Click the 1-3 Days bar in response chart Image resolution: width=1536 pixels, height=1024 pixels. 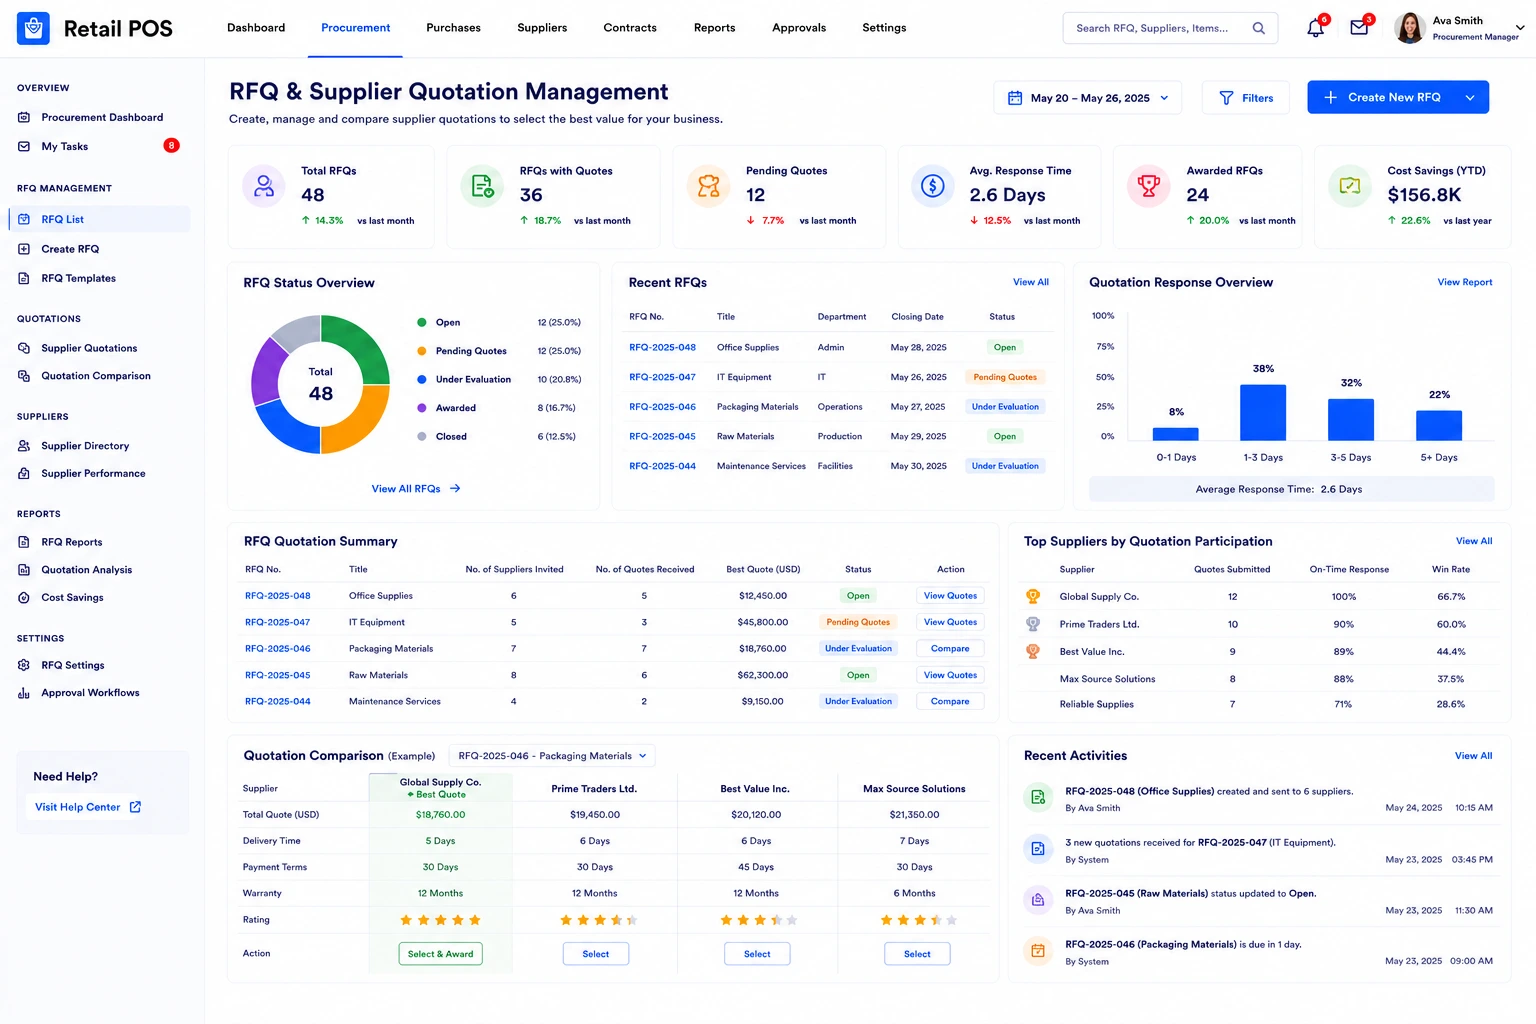point(1263,412)
